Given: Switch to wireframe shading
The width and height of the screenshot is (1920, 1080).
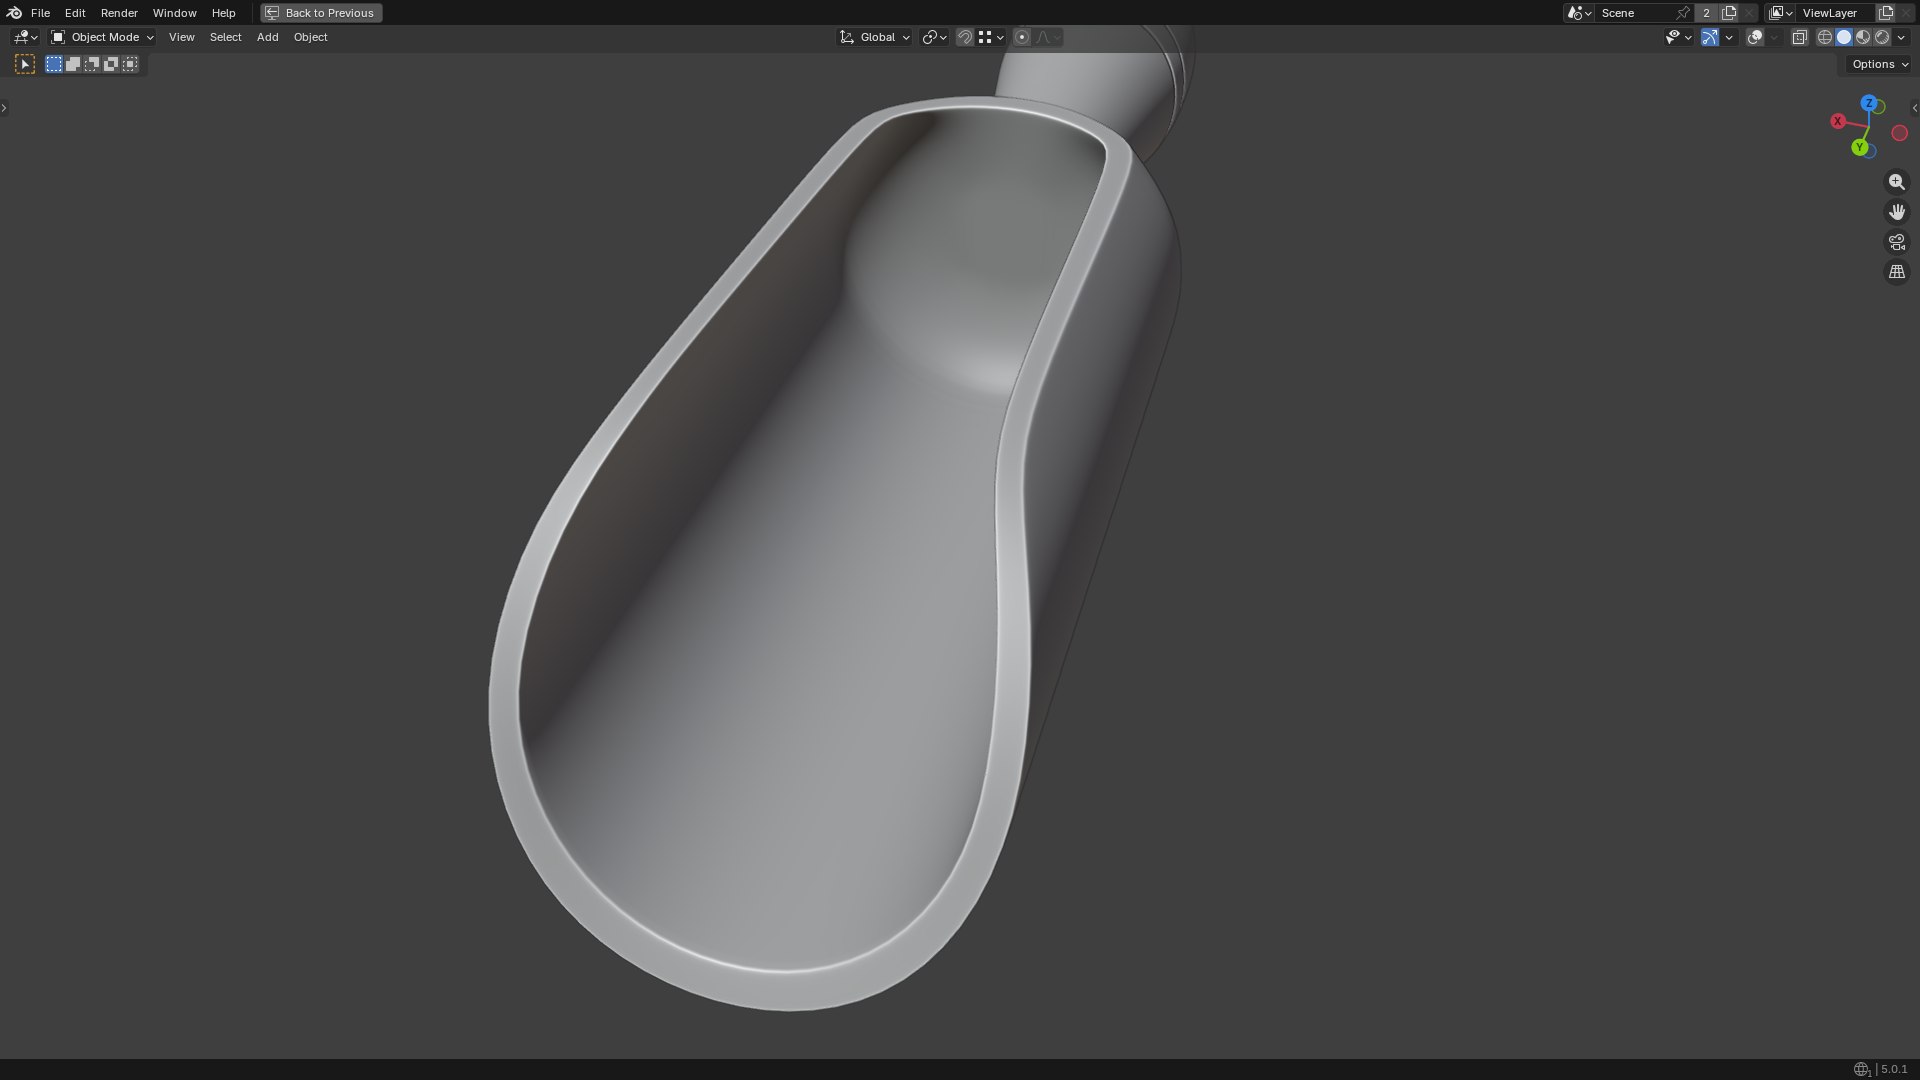Looking at the screenshot, I should [1825, 37].
